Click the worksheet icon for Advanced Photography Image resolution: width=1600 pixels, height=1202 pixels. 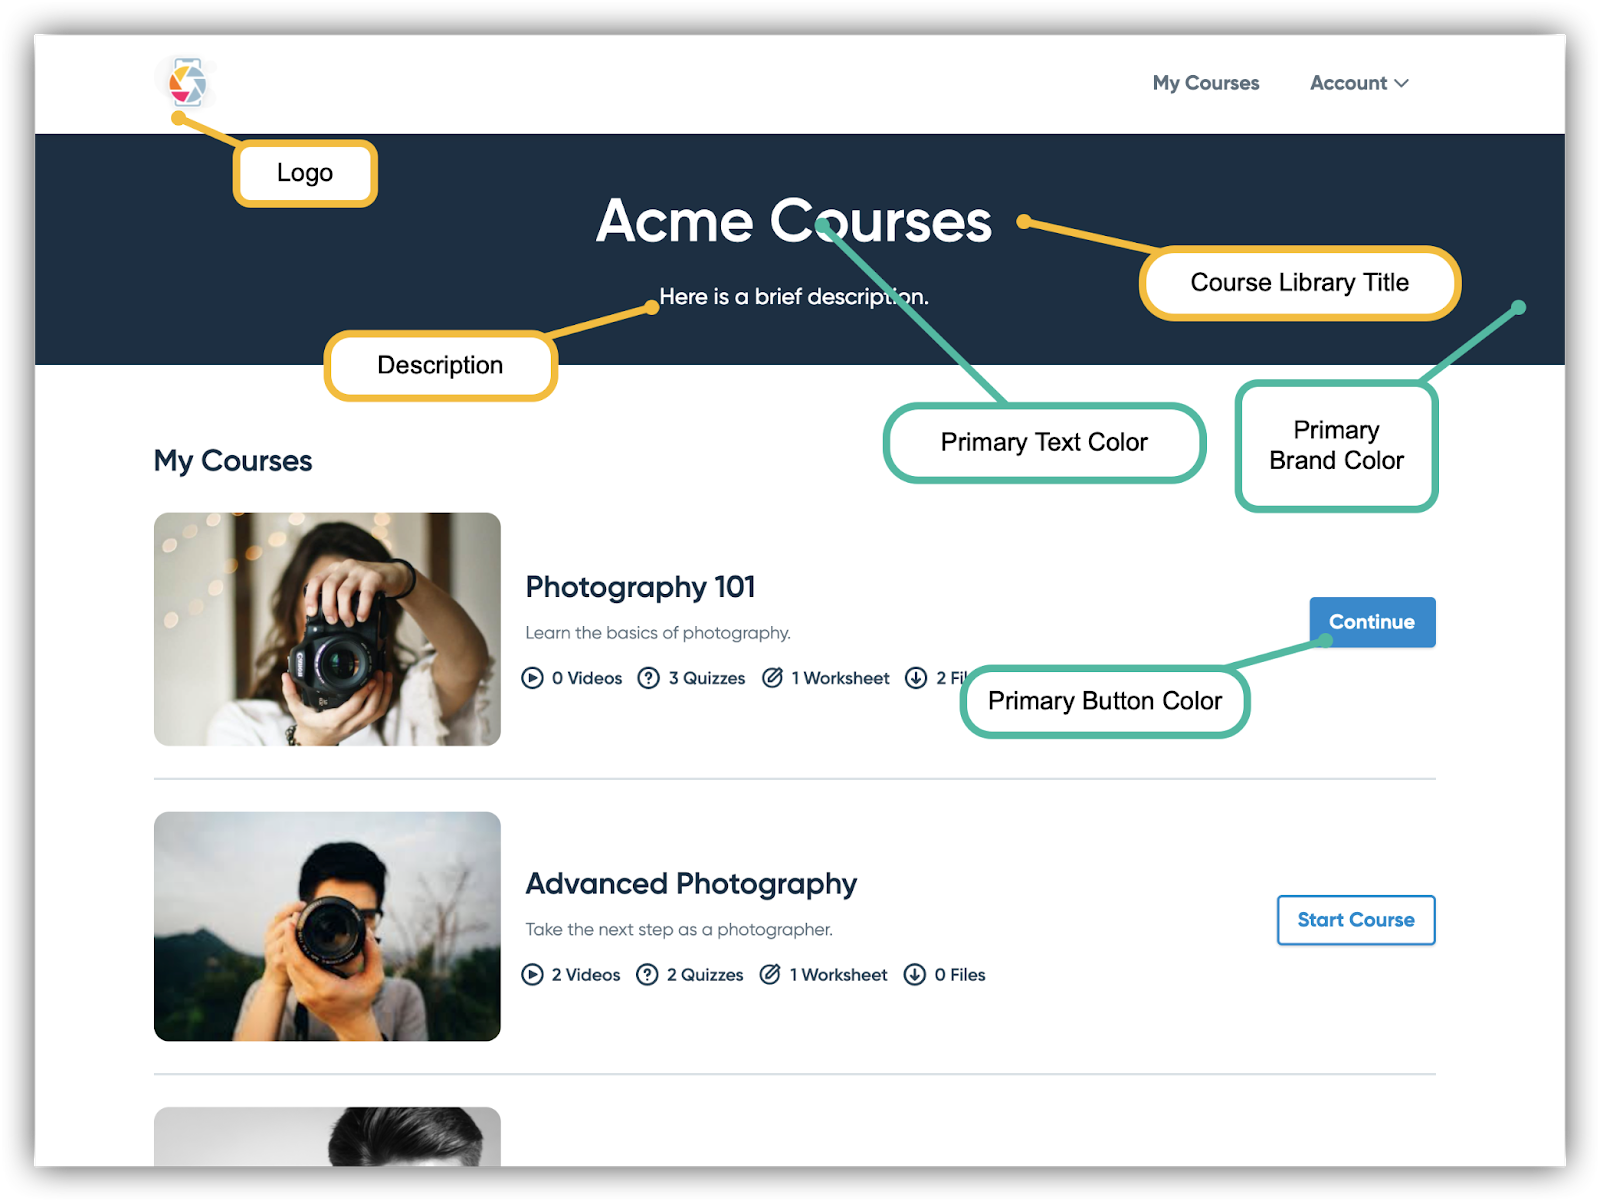(769, 975)
